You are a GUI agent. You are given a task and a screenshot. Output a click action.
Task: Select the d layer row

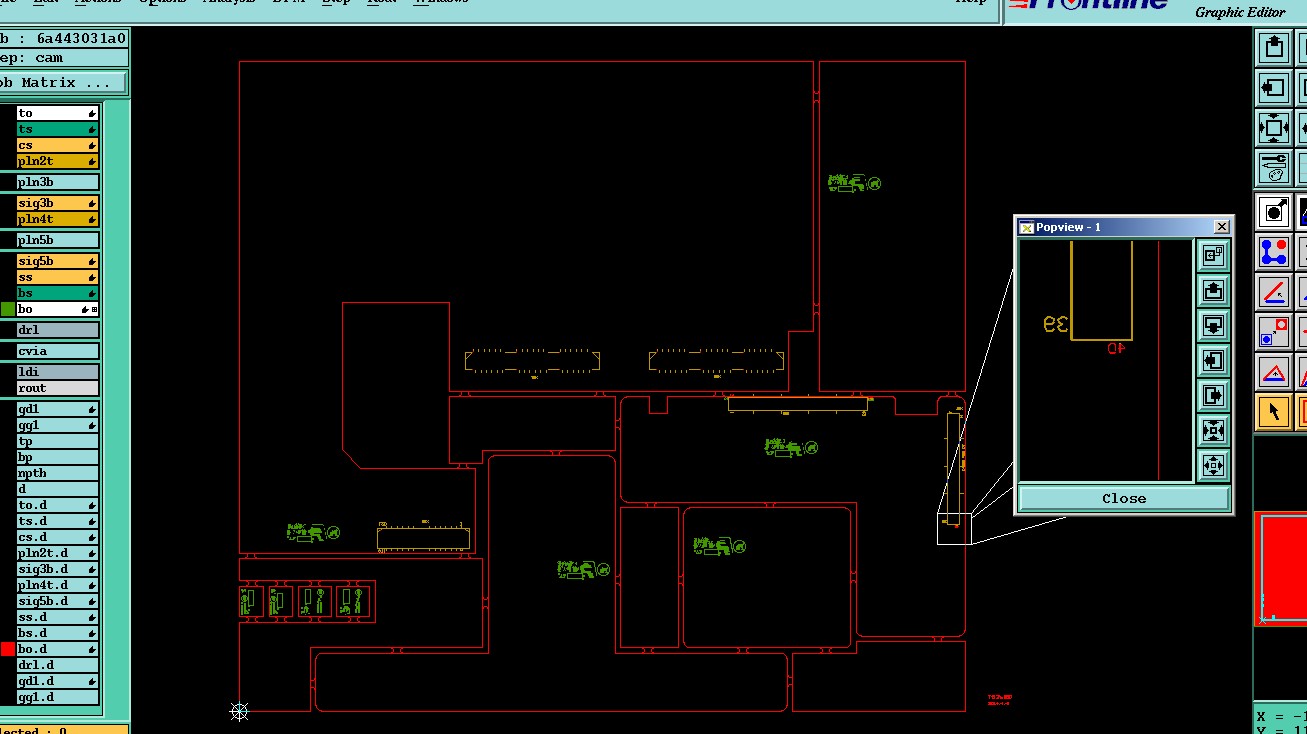[x=58, y=489]
